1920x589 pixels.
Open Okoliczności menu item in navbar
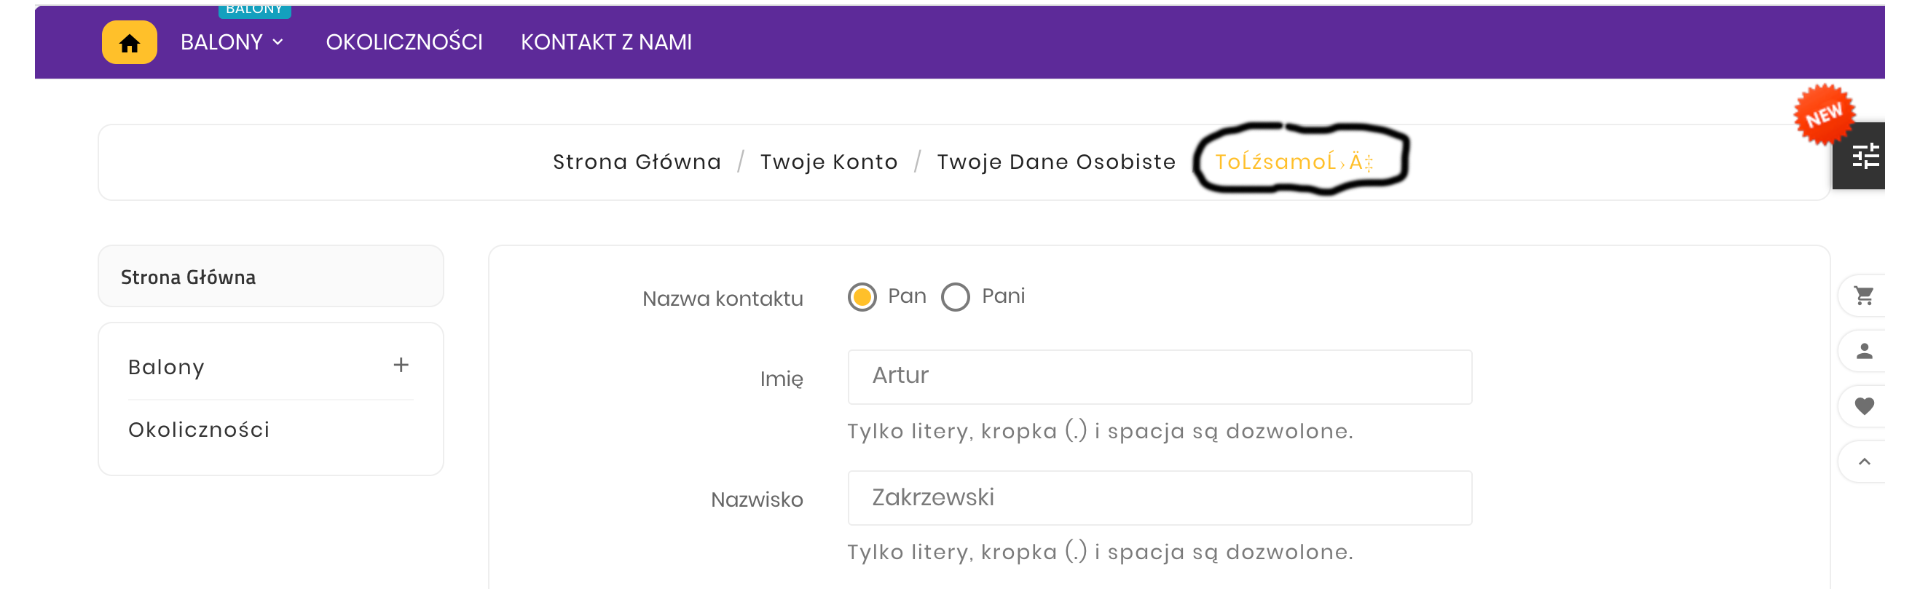[x=404, y=42]
